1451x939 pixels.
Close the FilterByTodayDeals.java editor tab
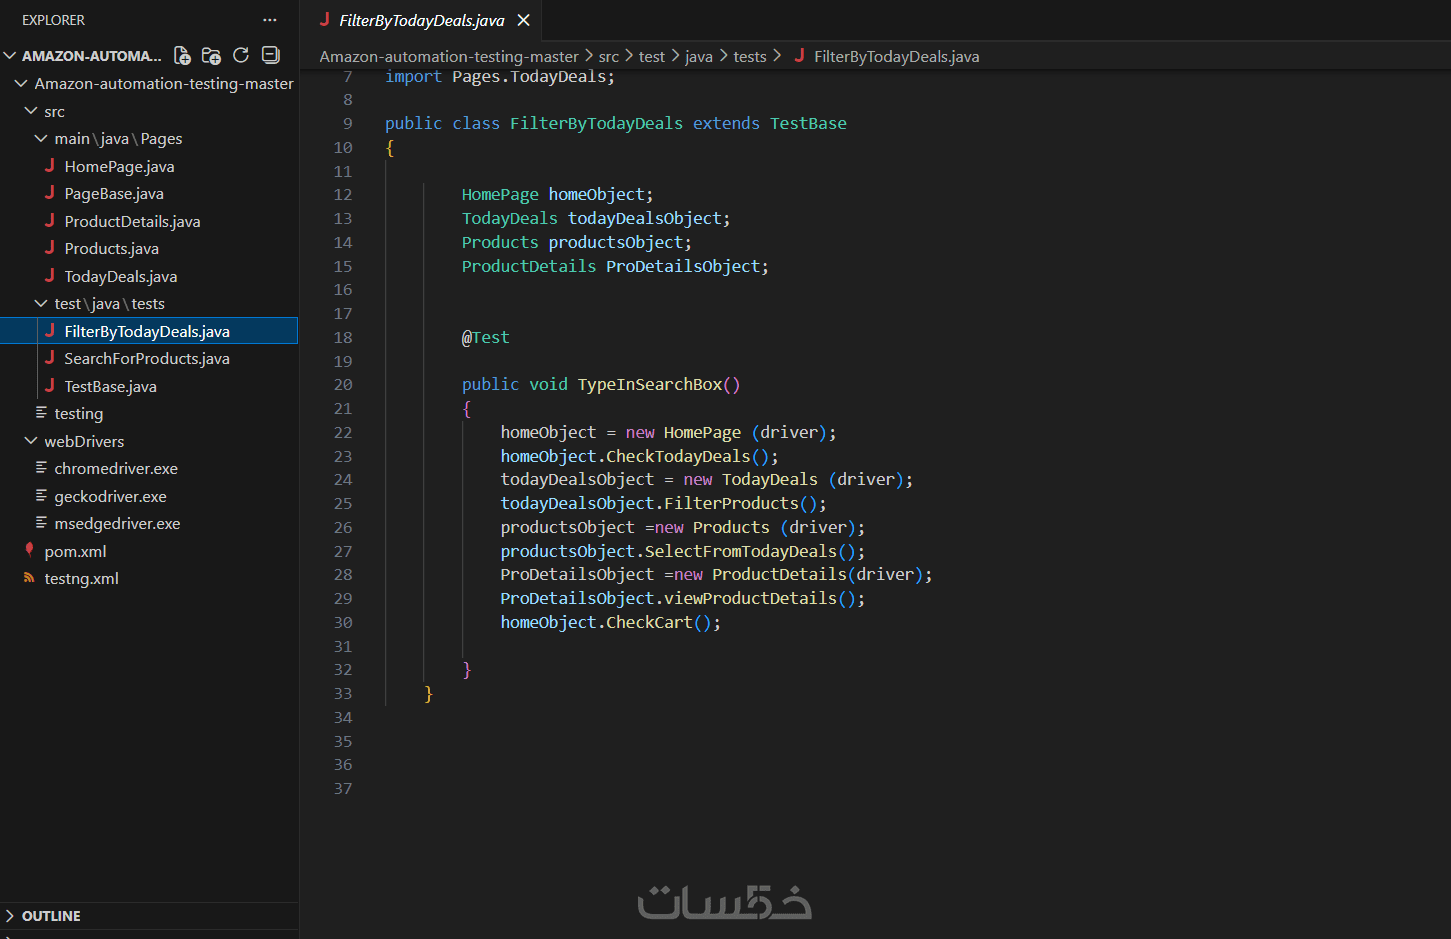[x=524, y=20]
